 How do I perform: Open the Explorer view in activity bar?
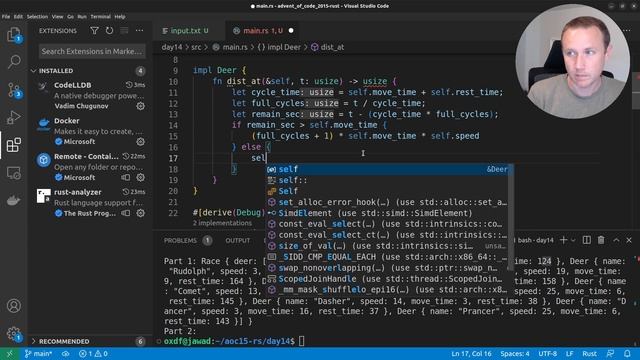click(13, 34)
